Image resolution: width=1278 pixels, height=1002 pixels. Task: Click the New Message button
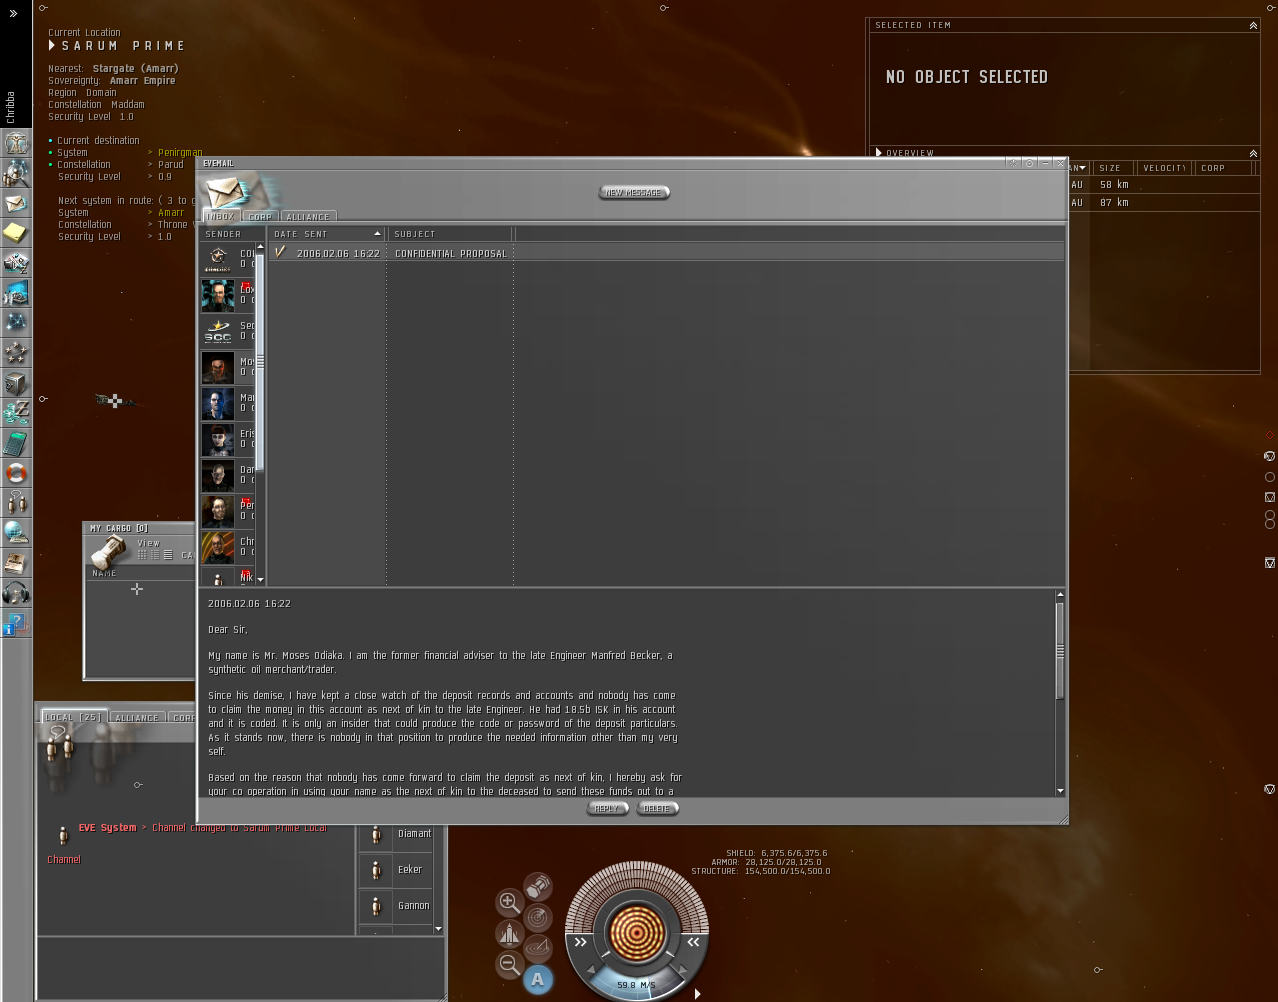point(634,192)
